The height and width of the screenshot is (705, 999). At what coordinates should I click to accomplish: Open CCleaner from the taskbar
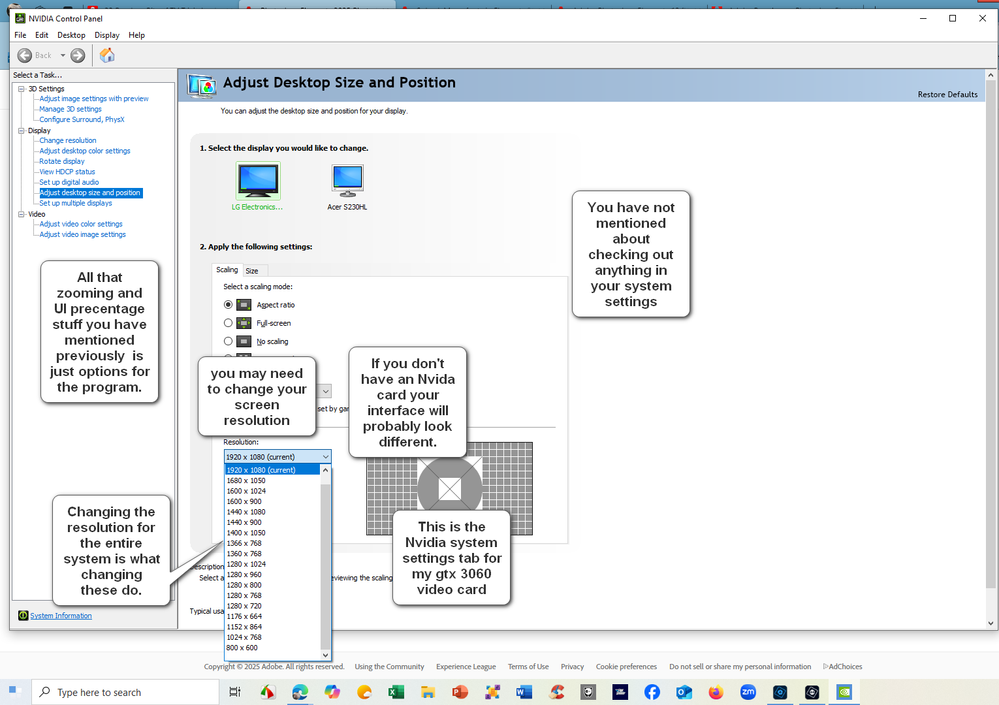click(x=557, y=692)
